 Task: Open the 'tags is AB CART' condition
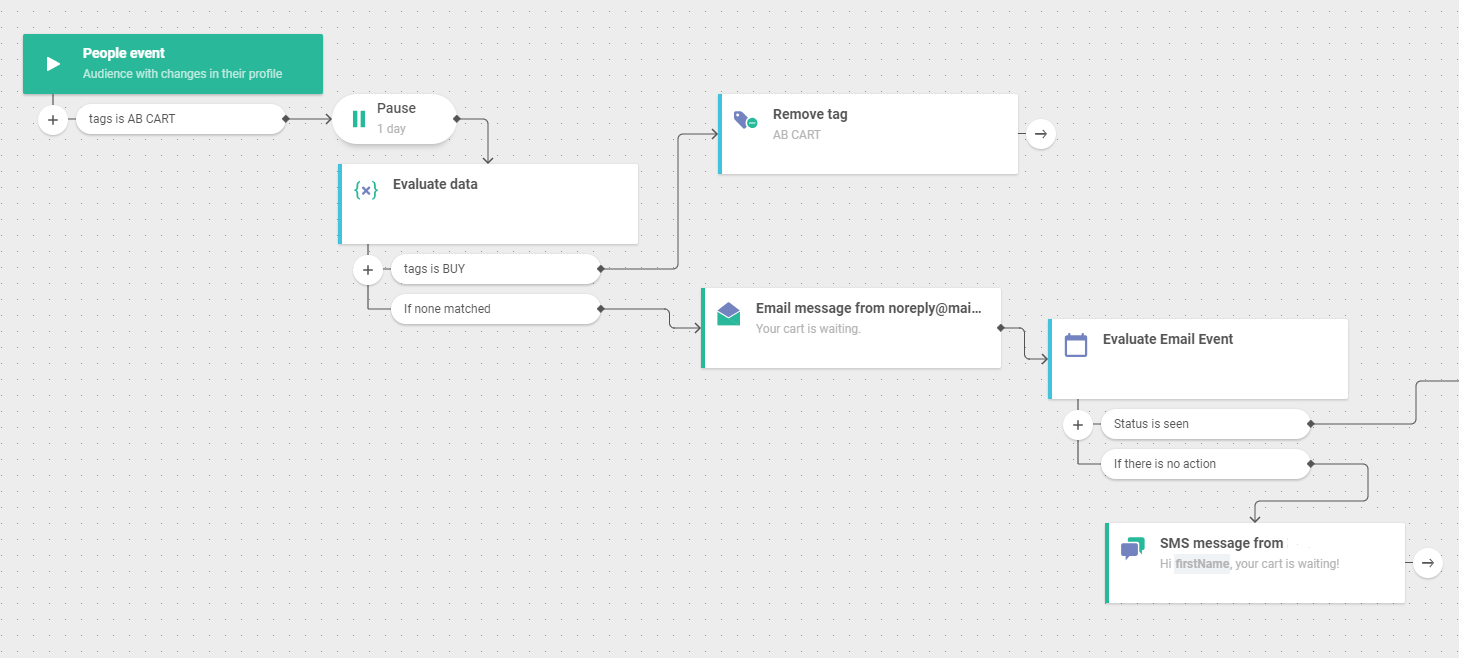point(180,119)
